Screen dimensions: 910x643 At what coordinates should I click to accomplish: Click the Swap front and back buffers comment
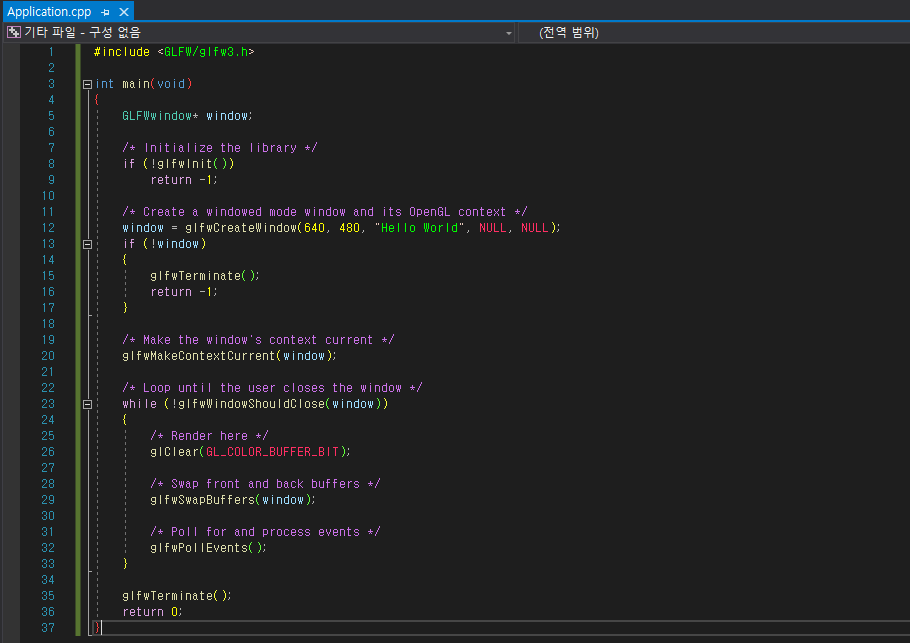265,485
